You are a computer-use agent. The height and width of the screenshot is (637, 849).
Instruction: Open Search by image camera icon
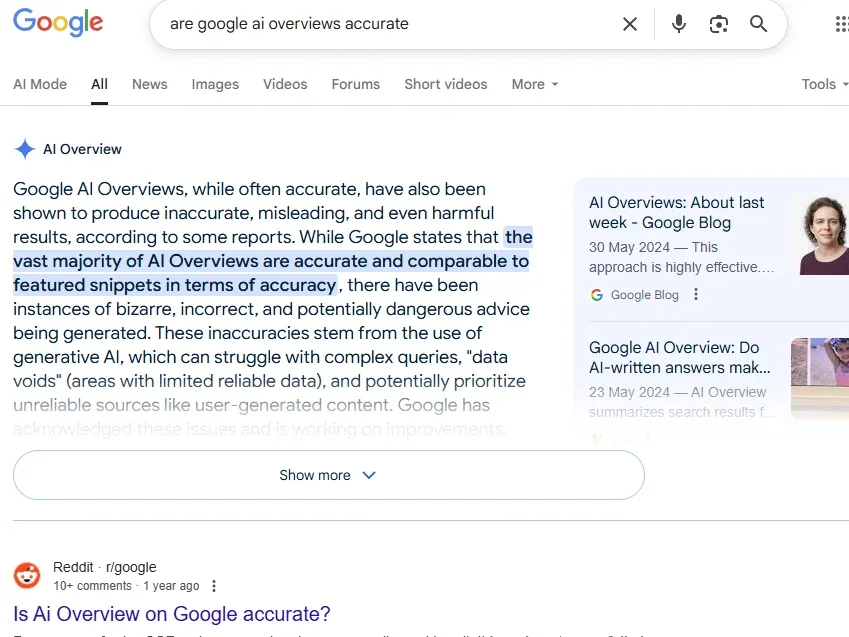click(x=719, y=24)
